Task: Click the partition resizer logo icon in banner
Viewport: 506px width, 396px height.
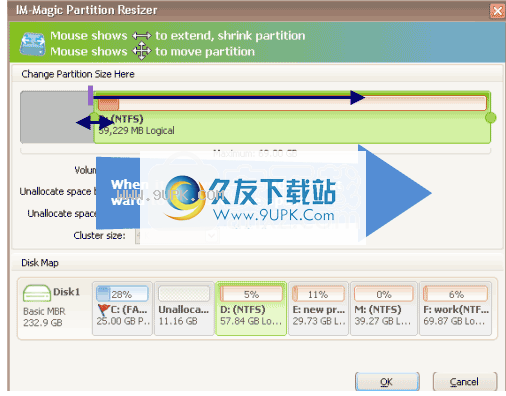Action: click(32, 44)
